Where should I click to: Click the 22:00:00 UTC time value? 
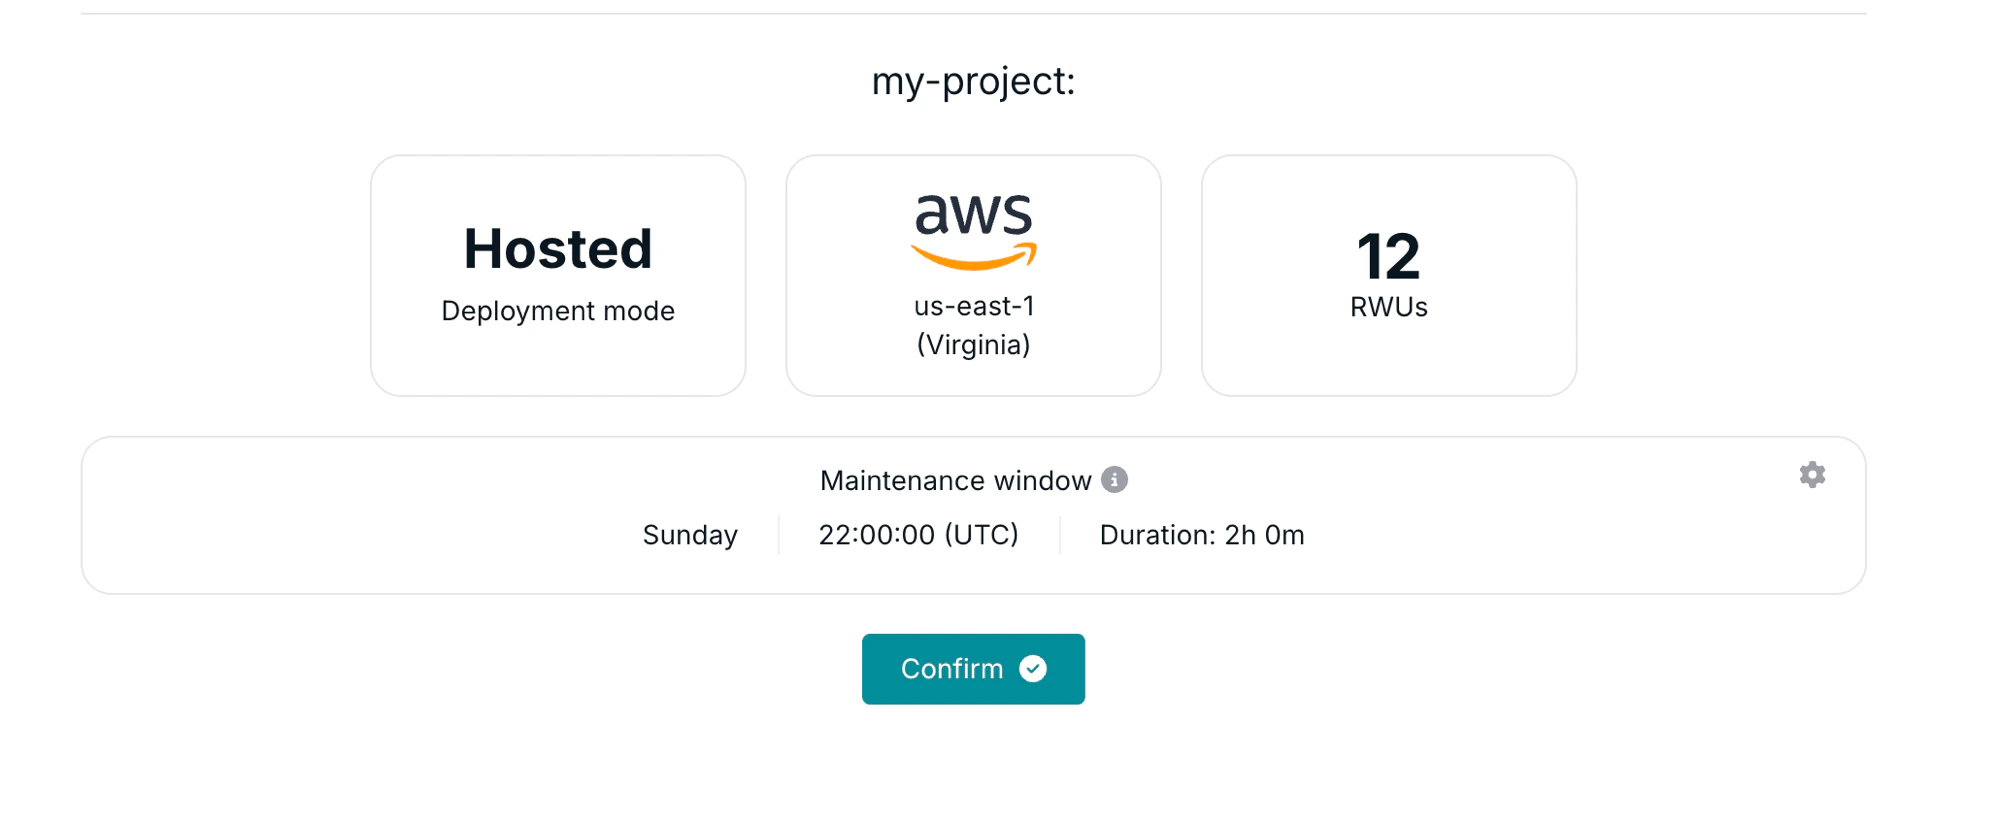pos(918,535)
